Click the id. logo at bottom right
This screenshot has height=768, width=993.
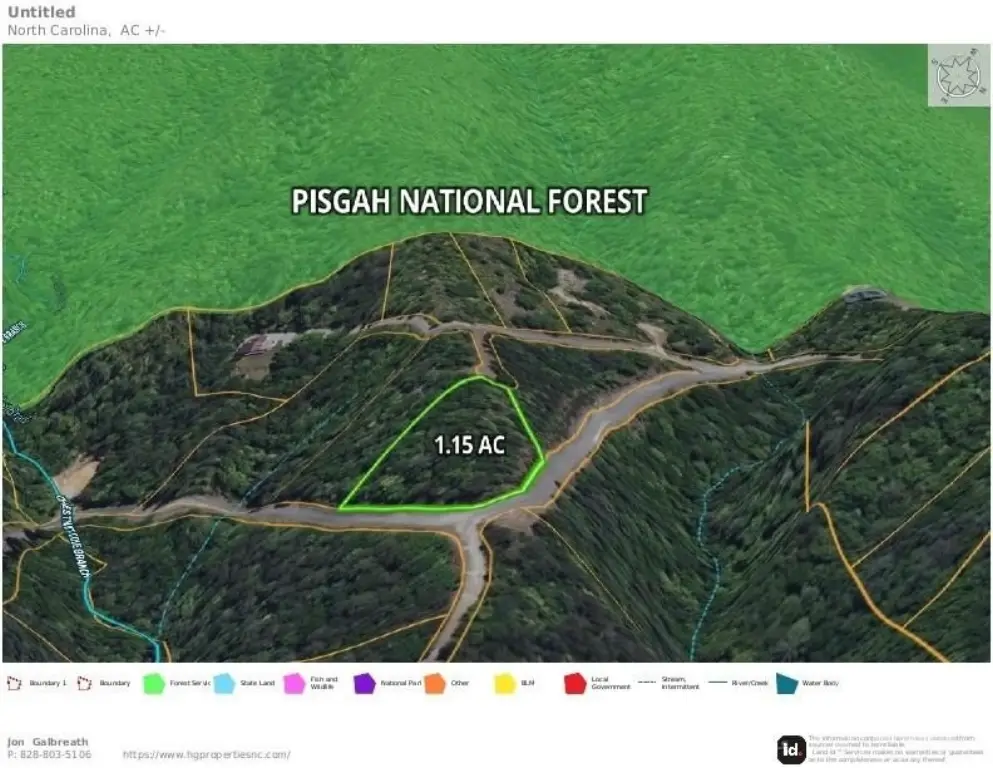click(x=791, y=749)
